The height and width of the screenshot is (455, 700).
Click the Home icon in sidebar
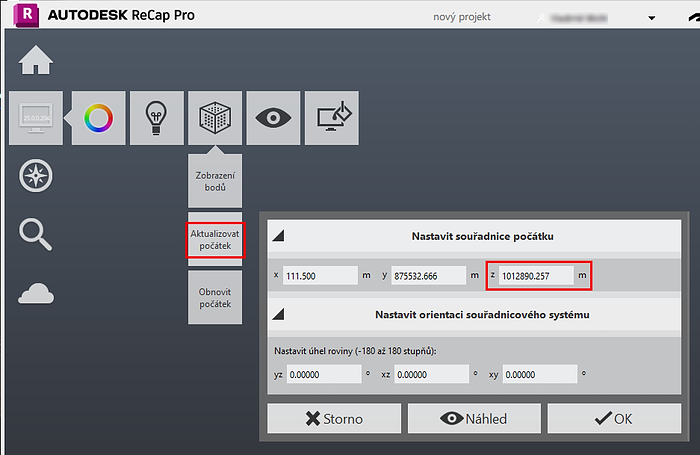[x=36, y=61]
